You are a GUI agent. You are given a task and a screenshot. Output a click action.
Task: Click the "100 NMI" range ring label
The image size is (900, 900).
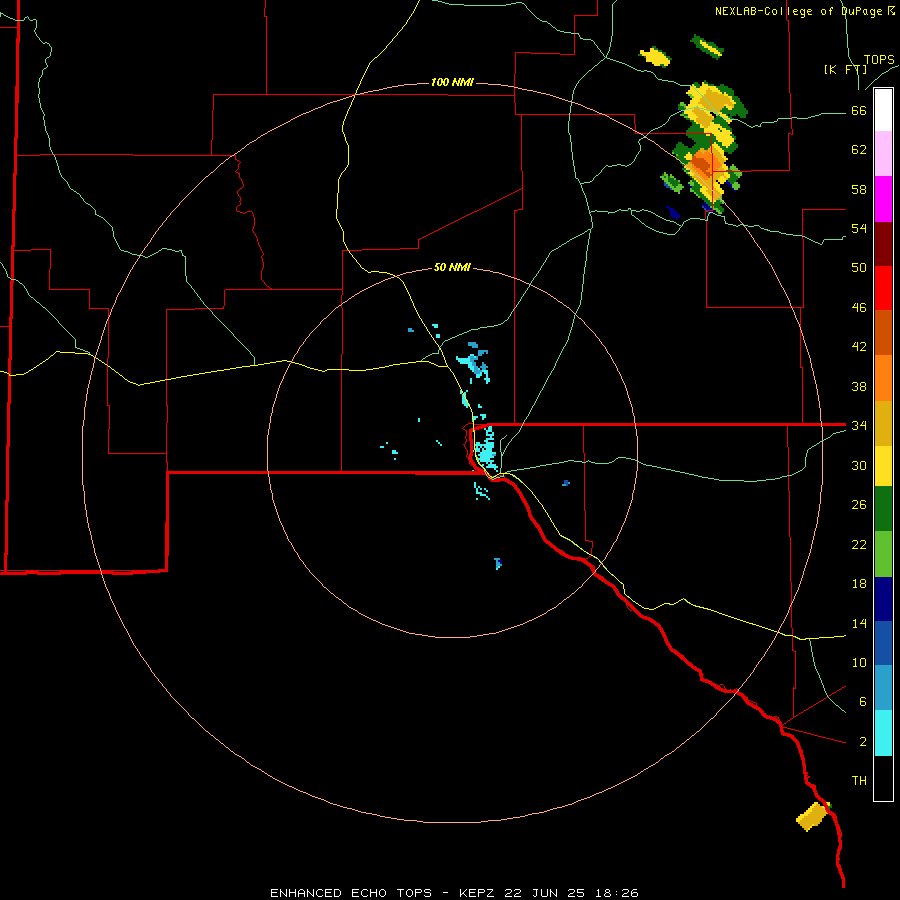(452, 83)
